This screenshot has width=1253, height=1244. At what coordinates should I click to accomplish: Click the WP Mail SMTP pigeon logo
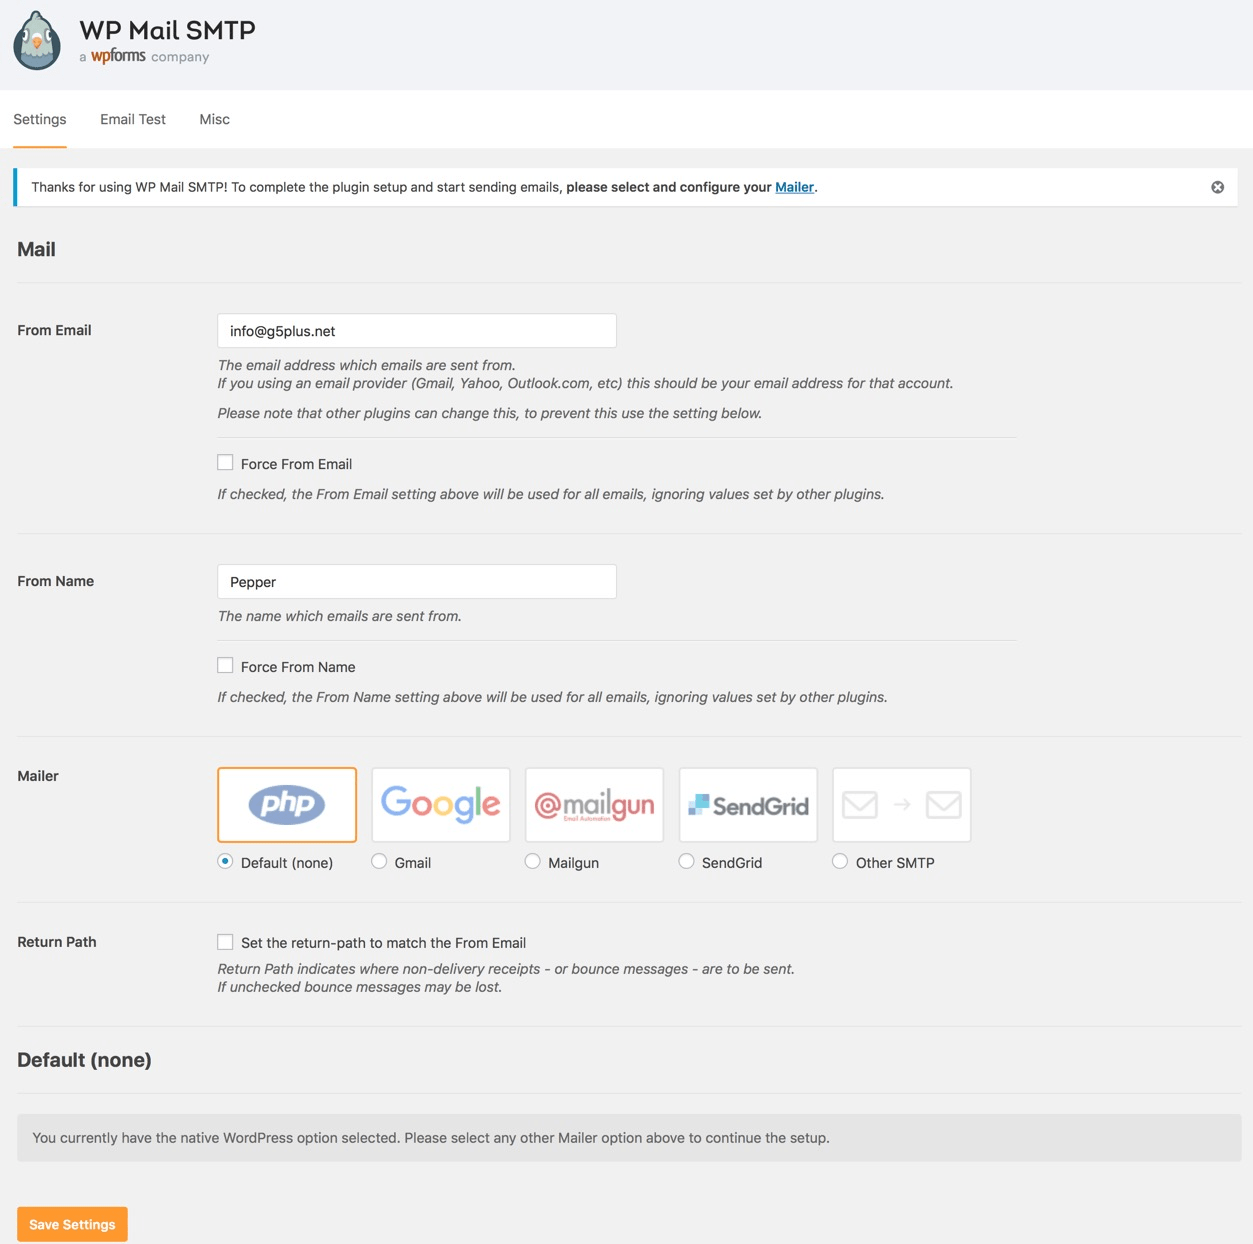[x=37, y=41]
